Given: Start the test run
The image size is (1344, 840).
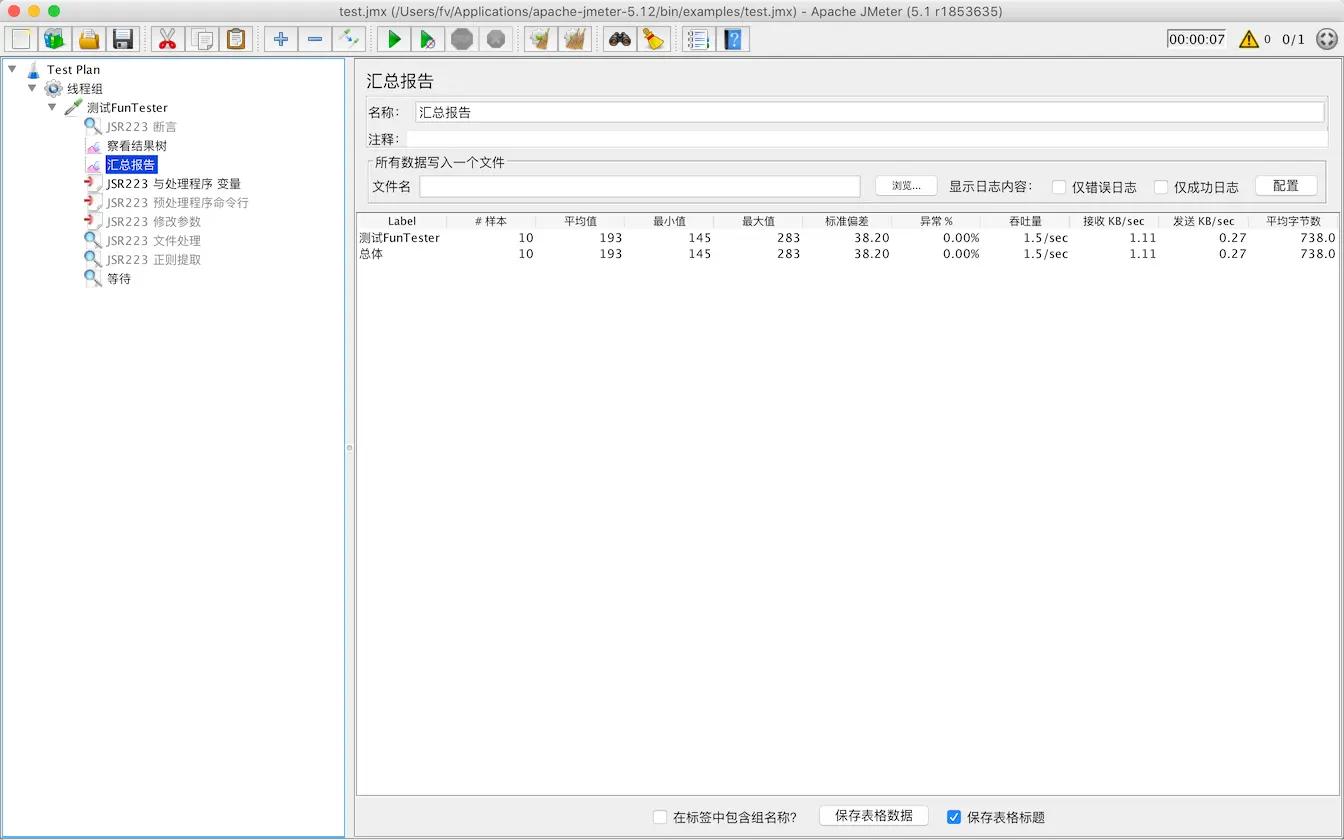Looking at the screenshot, I should 393,39.
